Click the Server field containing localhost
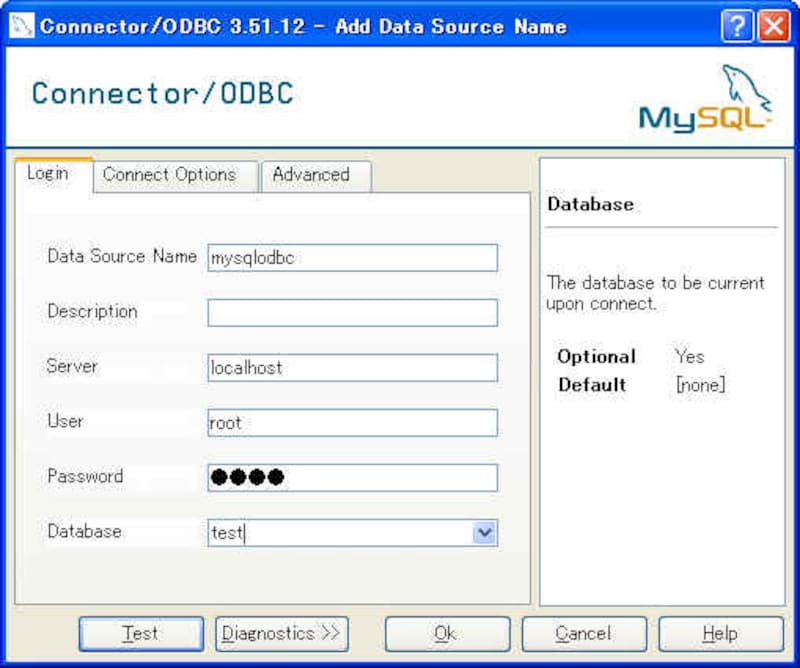This screenshot has height=668, width=800. (352, 368)
